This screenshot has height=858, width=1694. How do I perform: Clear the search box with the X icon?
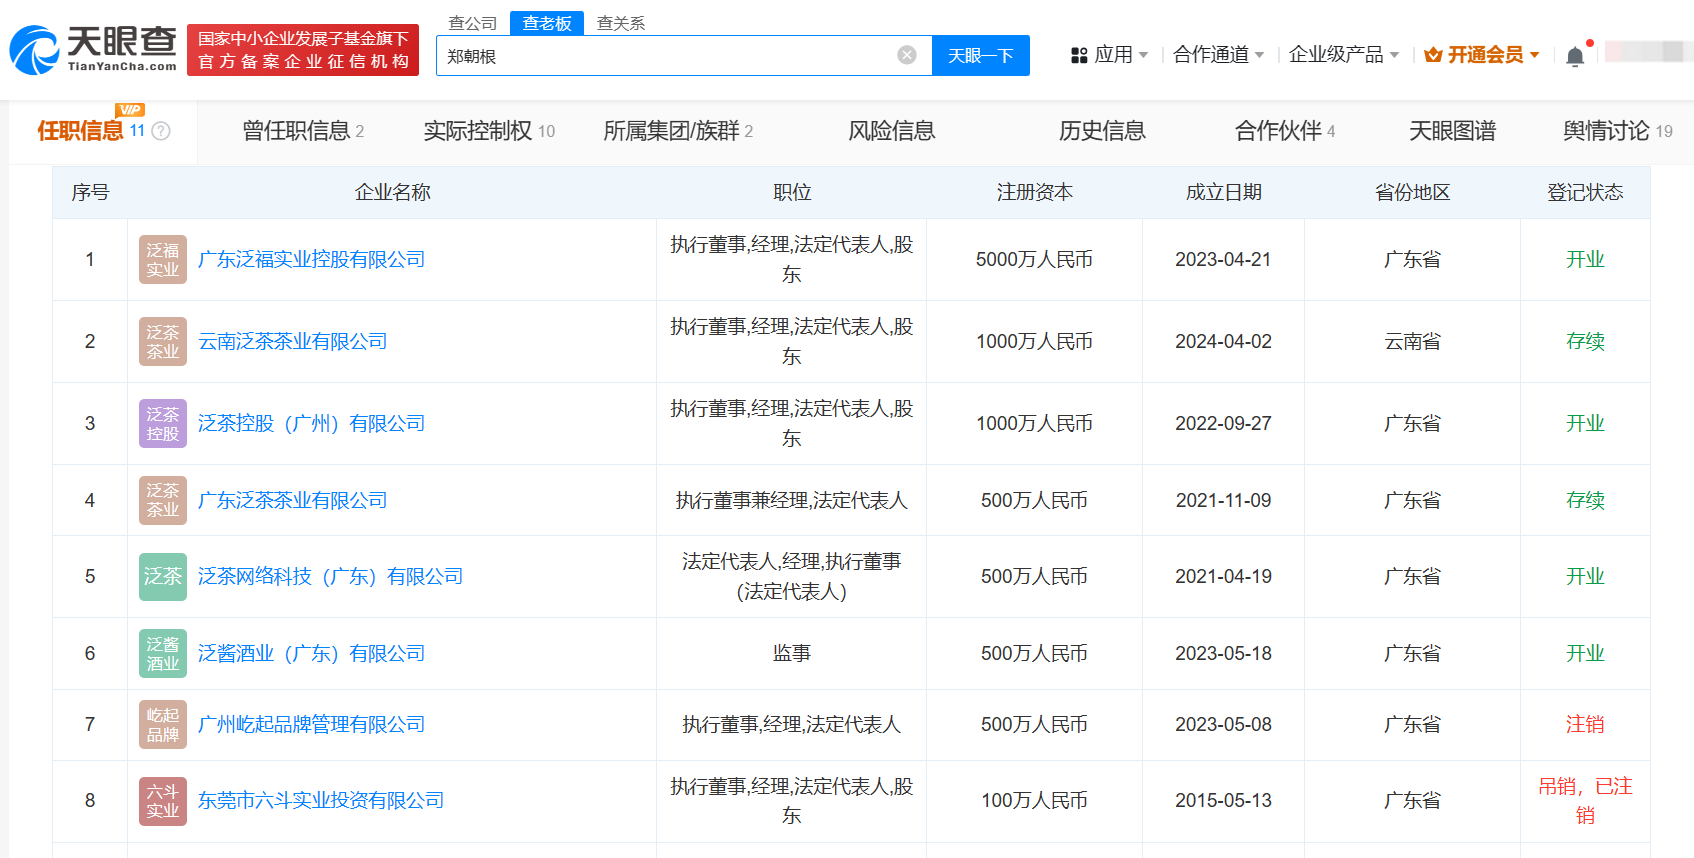click(x=907, y=55)
